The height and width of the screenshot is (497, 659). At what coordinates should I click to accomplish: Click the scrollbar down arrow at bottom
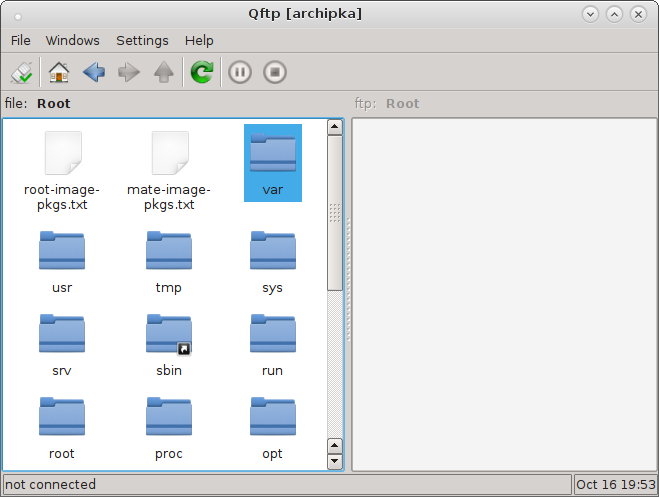pos(335,461)
